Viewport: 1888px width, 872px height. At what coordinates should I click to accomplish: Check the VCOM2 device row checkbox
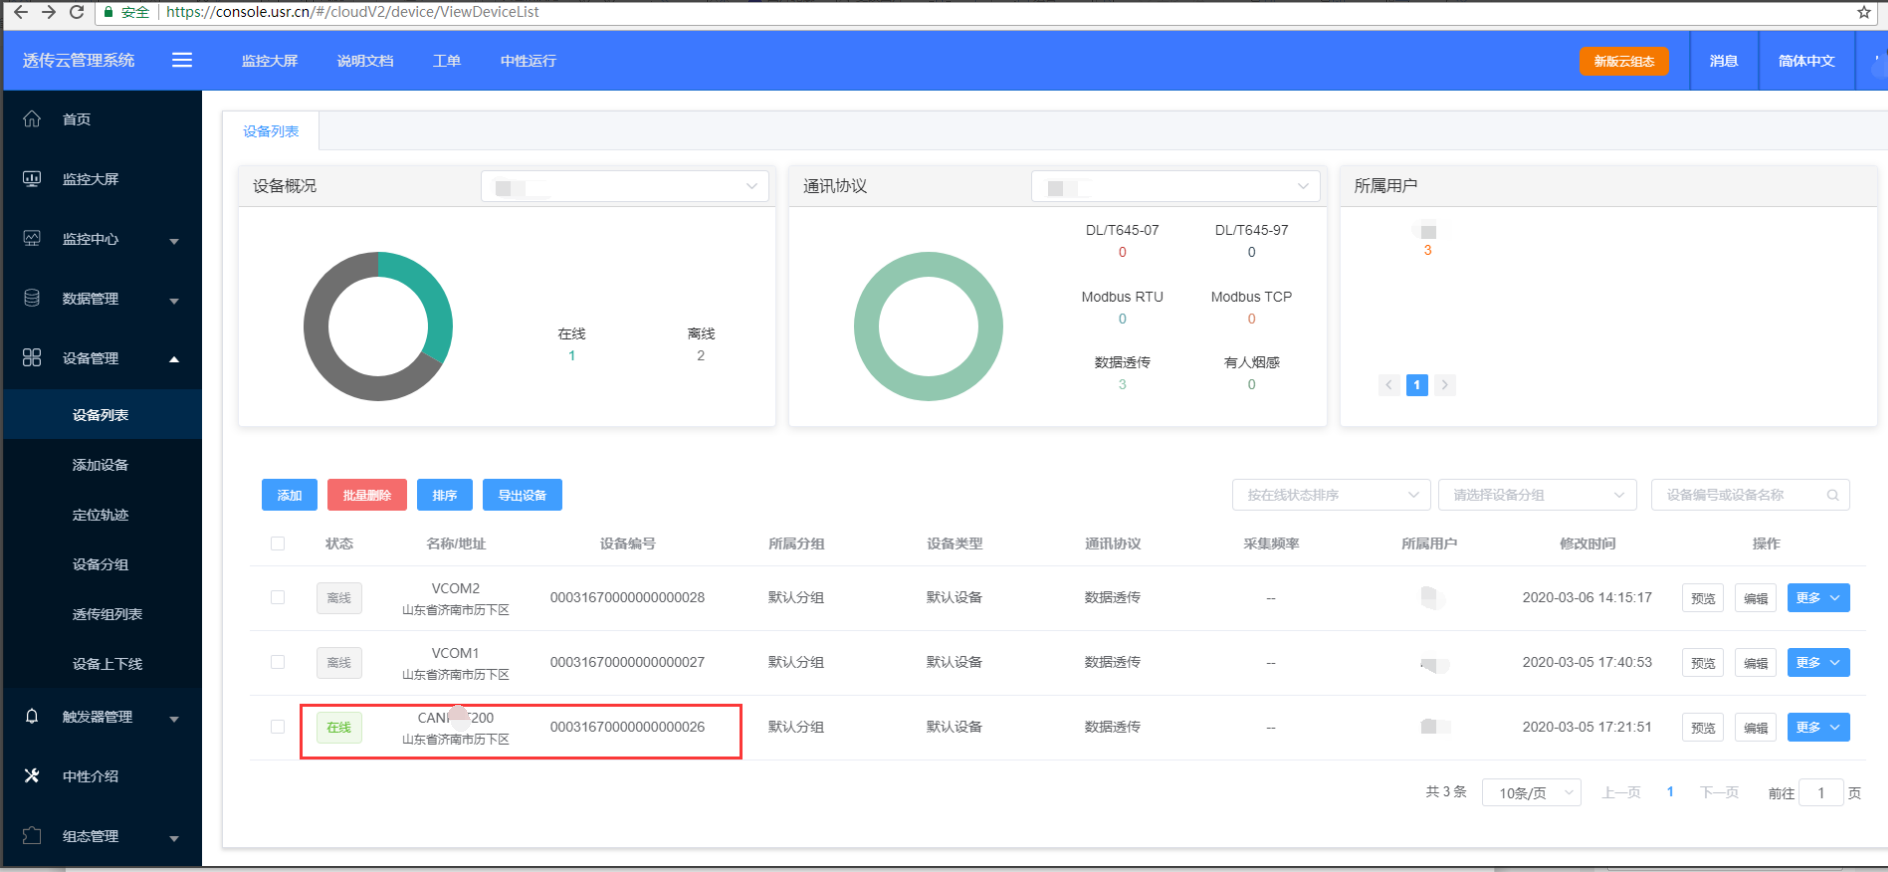click(x=278, y=598)
